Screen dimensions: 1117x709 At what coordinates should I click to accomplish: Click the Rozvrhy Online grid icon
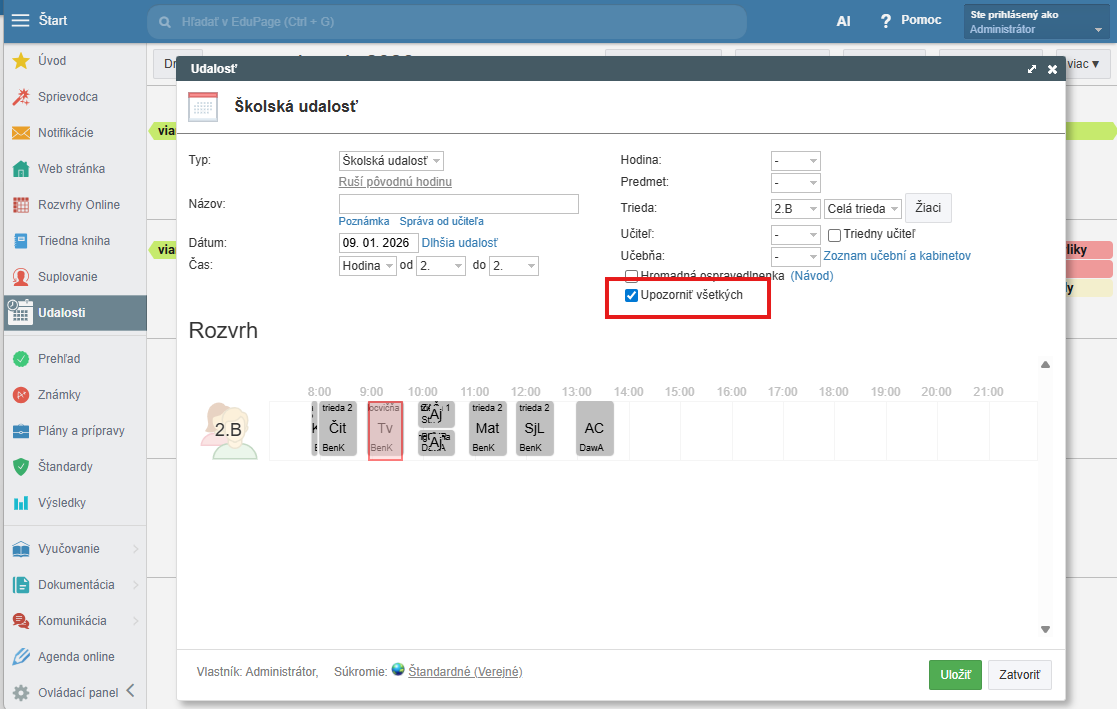point(20,205)
